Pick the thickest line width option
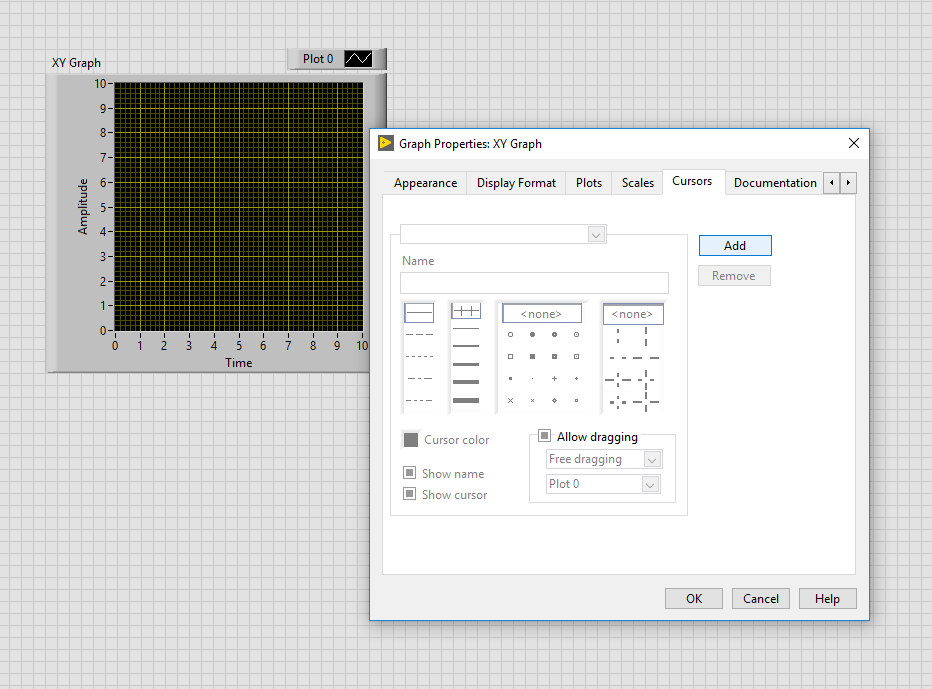The height and width of the screenshot is (689, 932). click(466, 400)
